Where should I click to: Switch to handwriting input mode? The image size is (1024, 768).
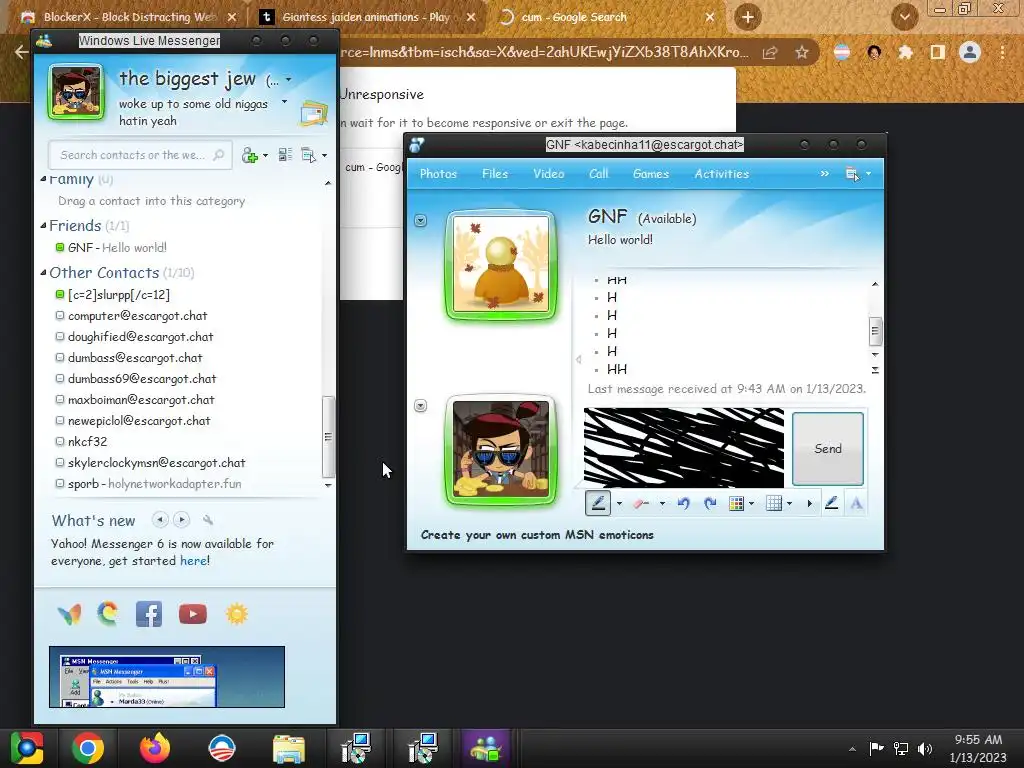(831, 503)
